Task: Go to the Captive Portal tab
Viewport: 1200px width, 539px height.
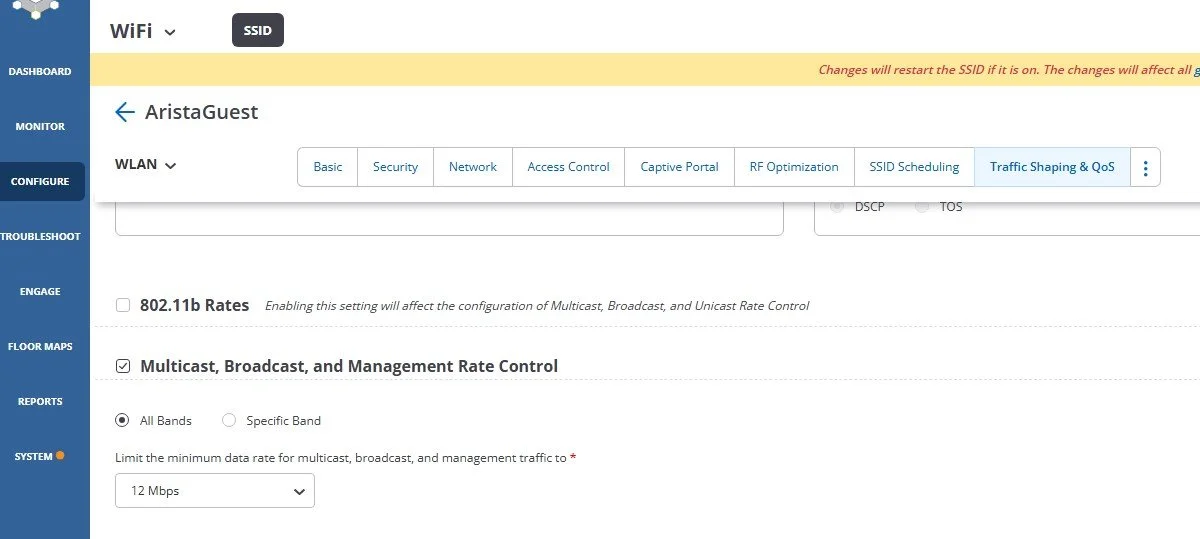Action: pyautogui.click(x=680, y=167)
